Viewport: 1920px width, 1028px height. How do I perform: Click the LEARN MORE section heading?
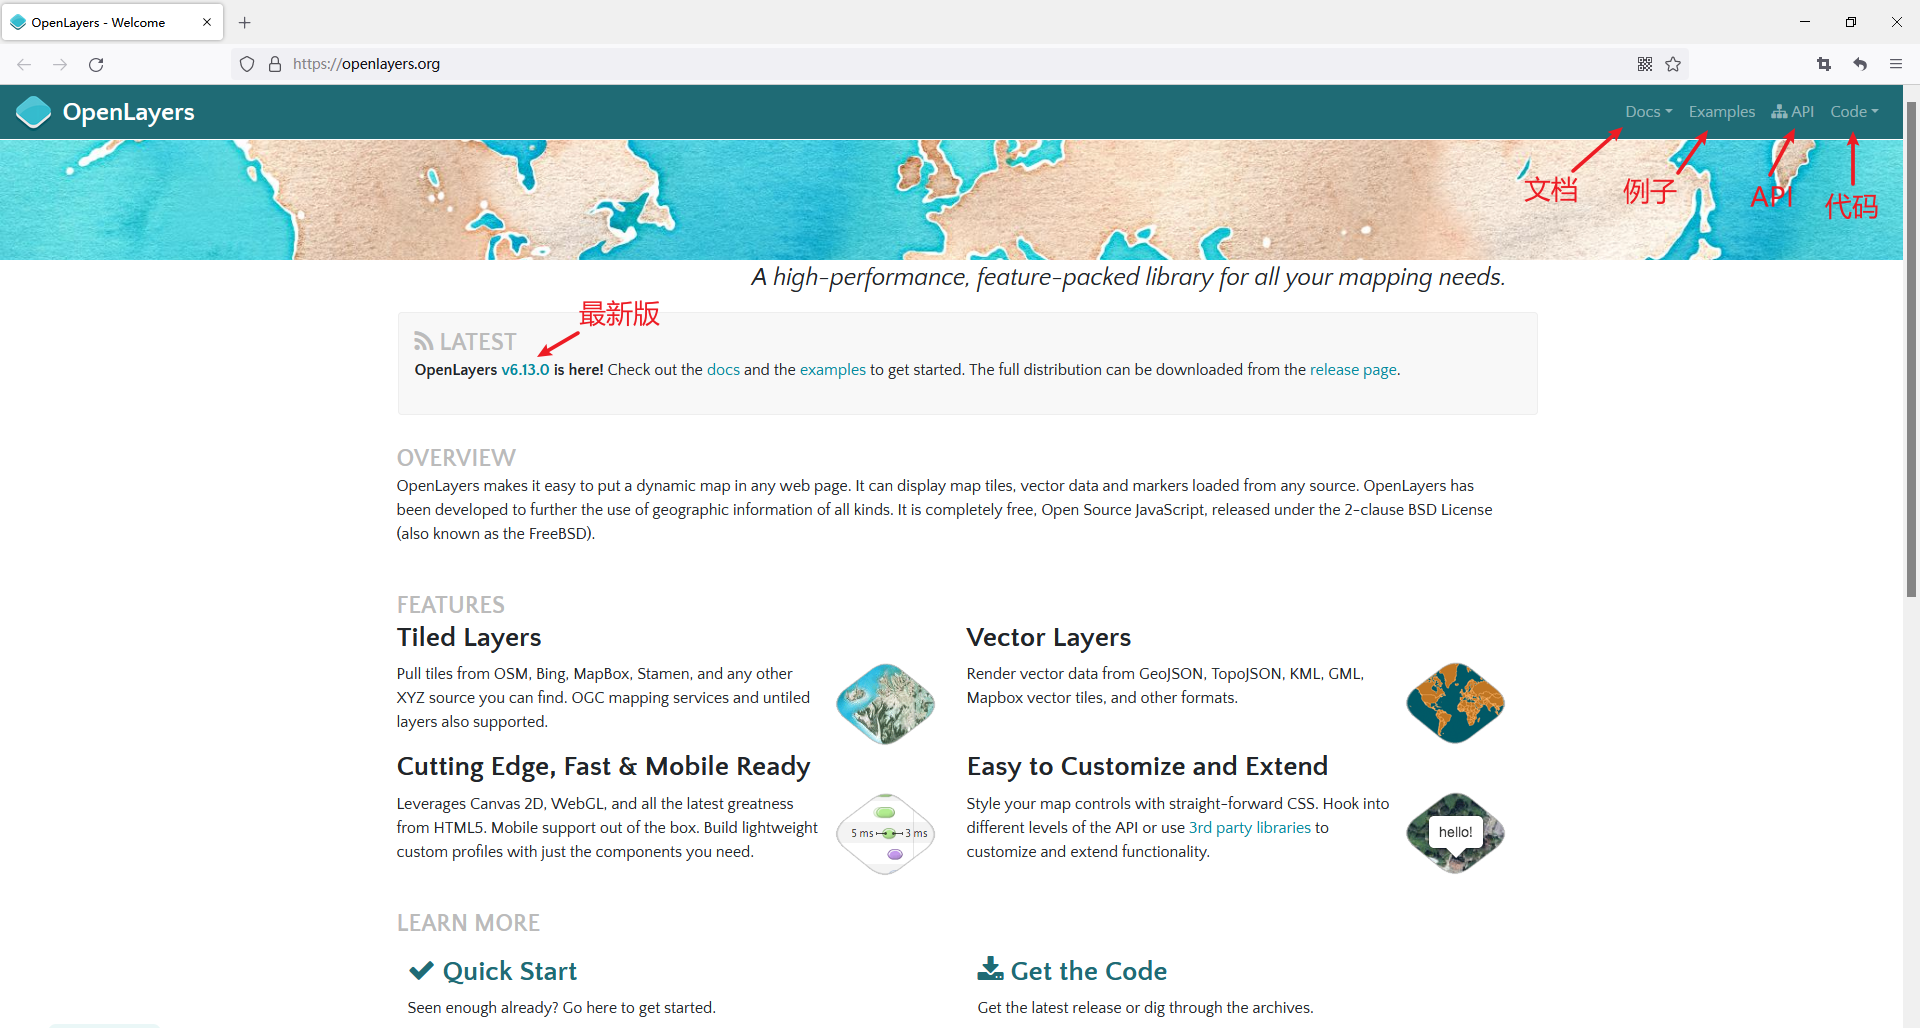tap(468, 923)
